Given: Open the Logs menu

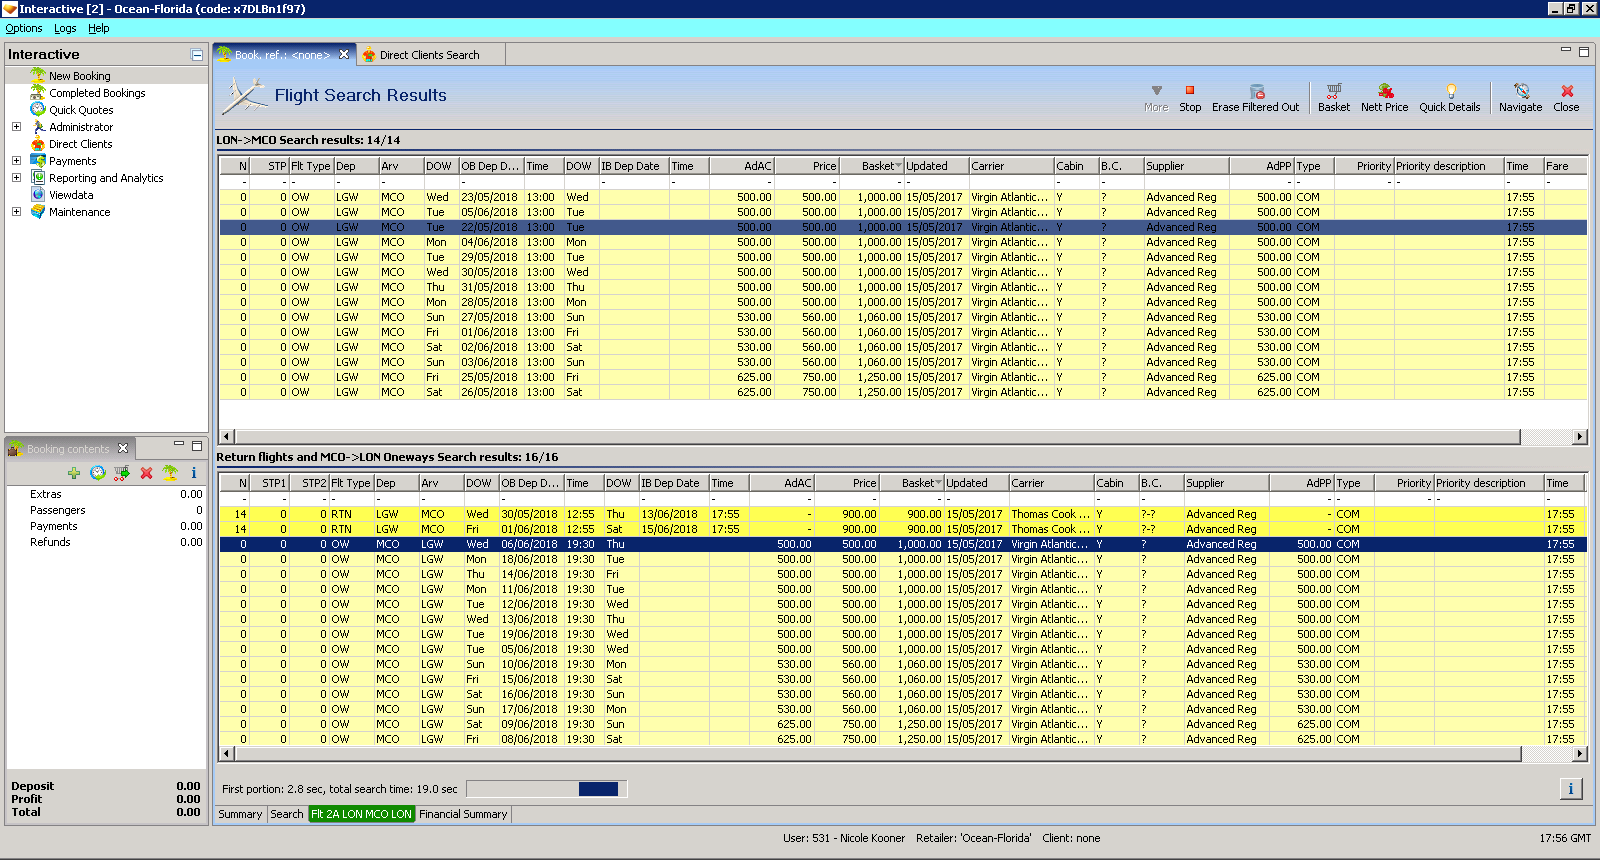Looking at the screenshot, I should (65, 28).
